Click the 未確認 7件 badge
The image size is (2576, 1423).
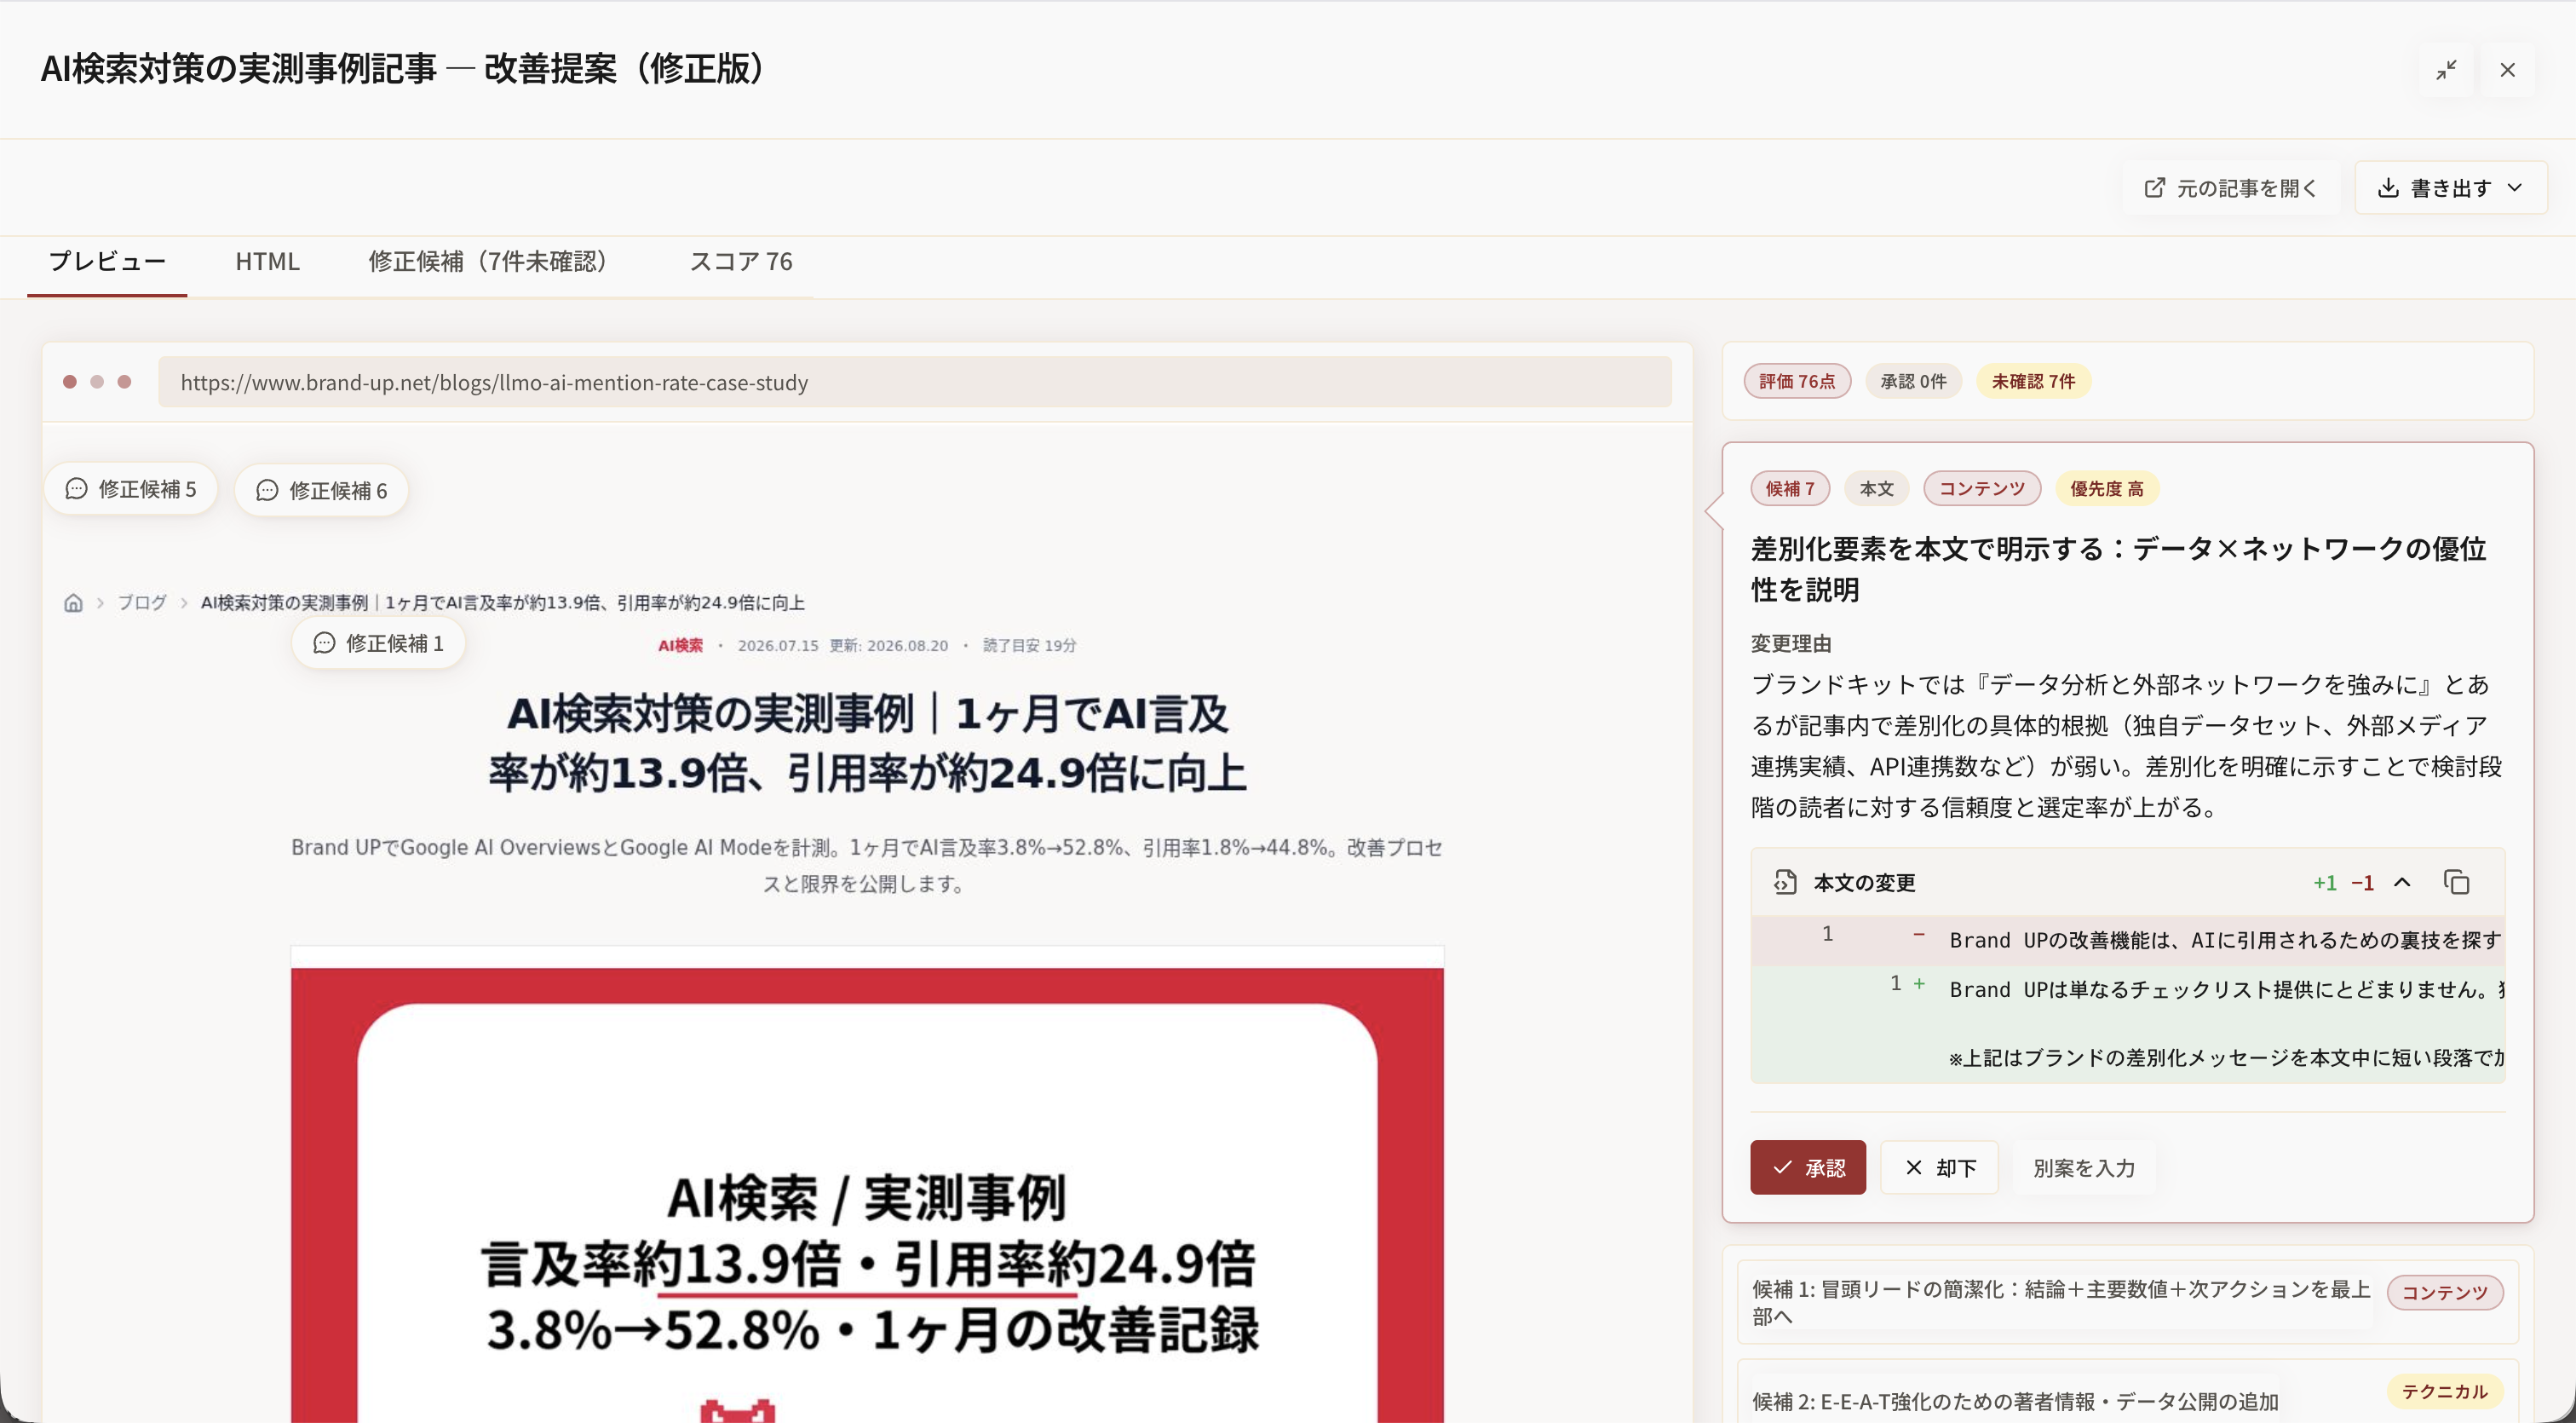pos(2033,381)
